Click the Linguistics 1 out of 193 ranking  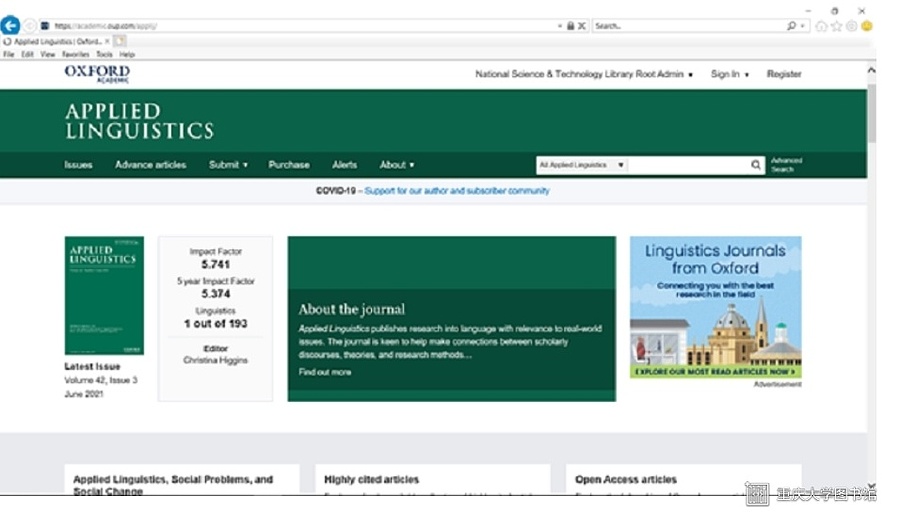tap(215, 323)
